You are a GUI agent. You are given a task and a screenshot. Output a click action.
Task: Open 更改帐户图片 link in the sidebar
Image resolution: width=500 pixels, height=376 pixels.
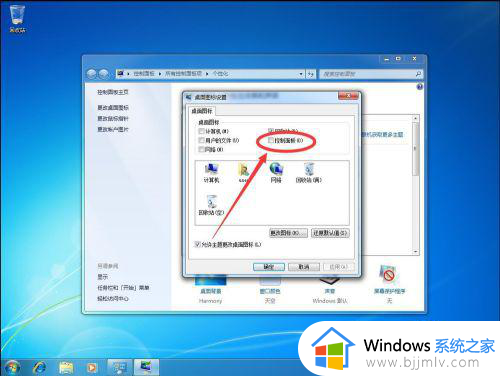[113, 129]
